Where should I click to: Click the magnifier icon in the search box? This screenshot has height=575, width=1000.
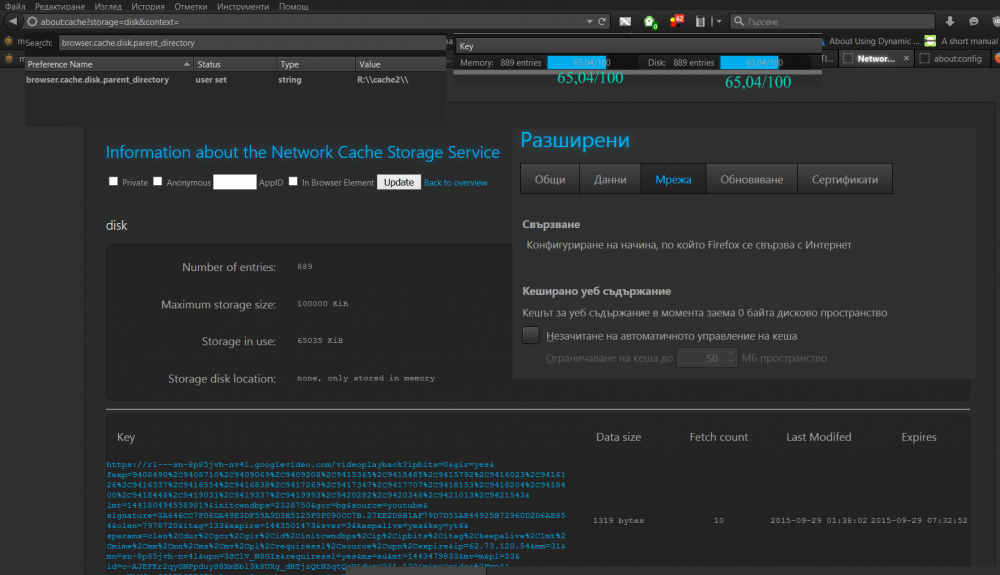tap(739, 21)
